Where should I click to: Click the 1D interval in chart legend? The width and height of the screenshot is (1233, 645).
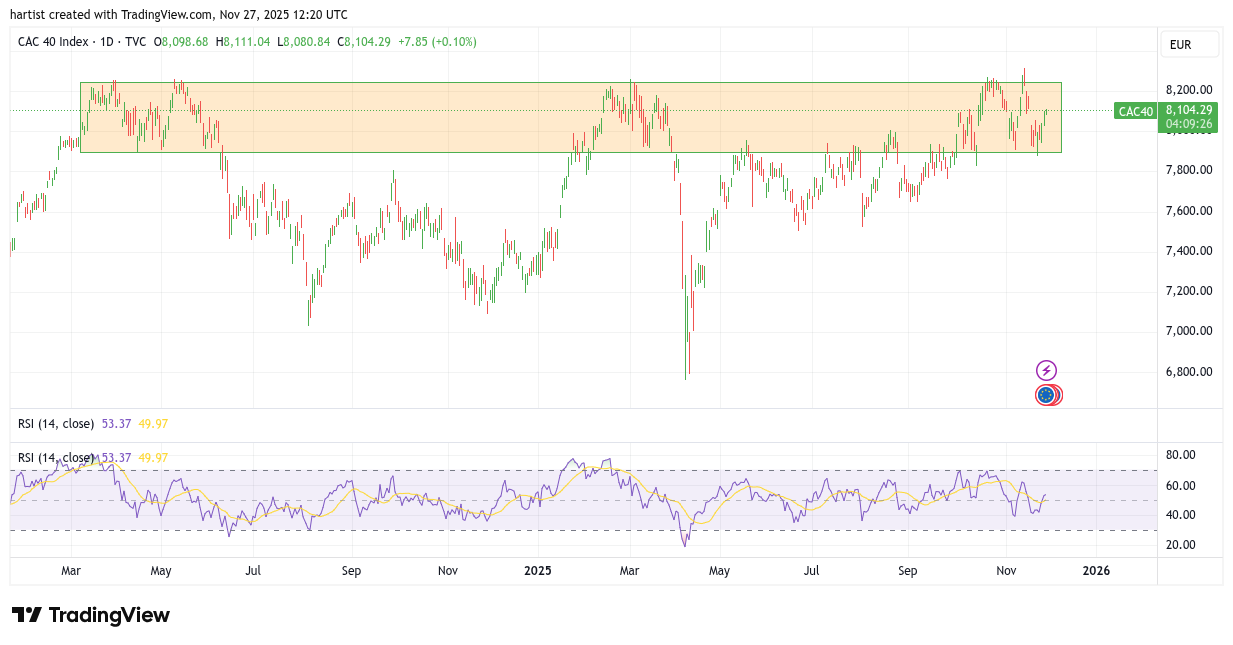[x=106, y=42]
